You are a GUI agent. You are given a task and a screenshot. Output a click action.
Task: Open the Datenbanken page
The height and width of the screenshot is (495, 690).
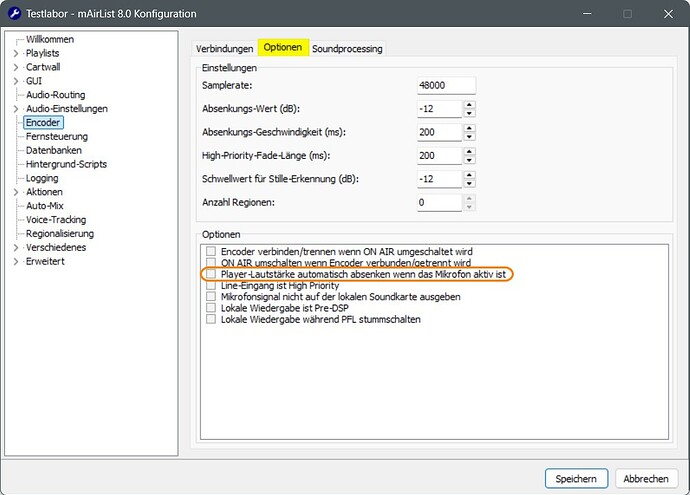click(x=54, y=150)
